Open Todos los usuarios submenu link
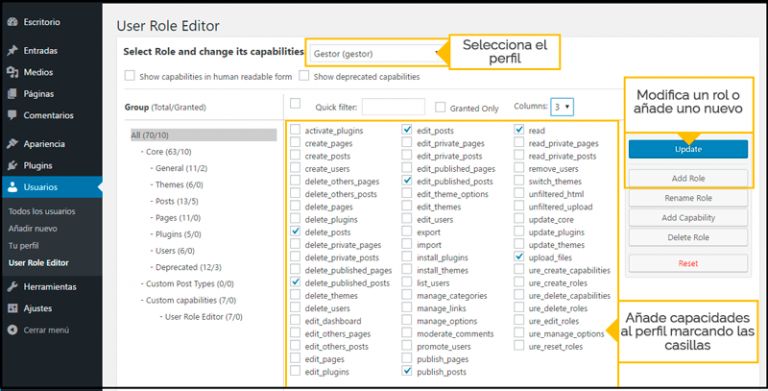The image size is (768, 391). pyautogui.click(x=42, y=211)
